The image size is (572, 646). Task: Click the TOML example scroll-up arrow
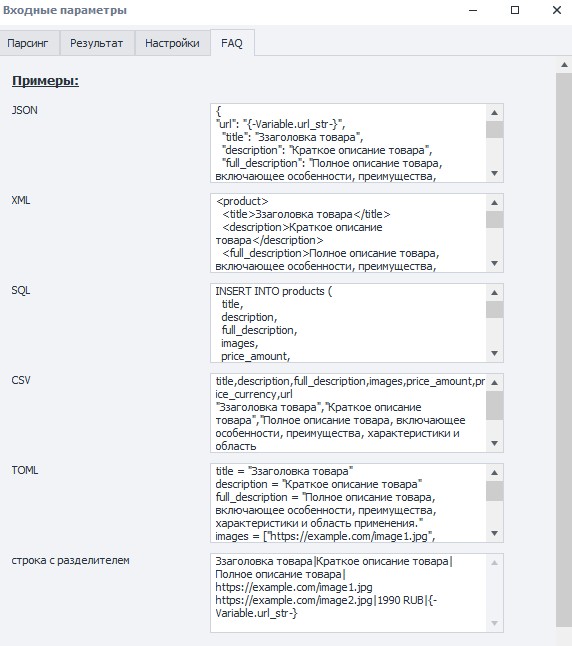click(495, 473)
